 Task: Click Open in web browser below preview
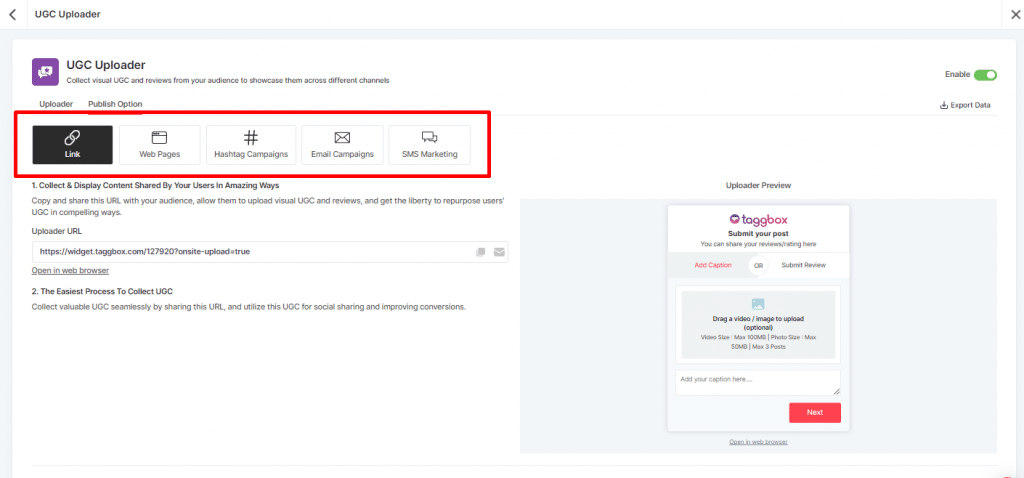click(757, 442)
